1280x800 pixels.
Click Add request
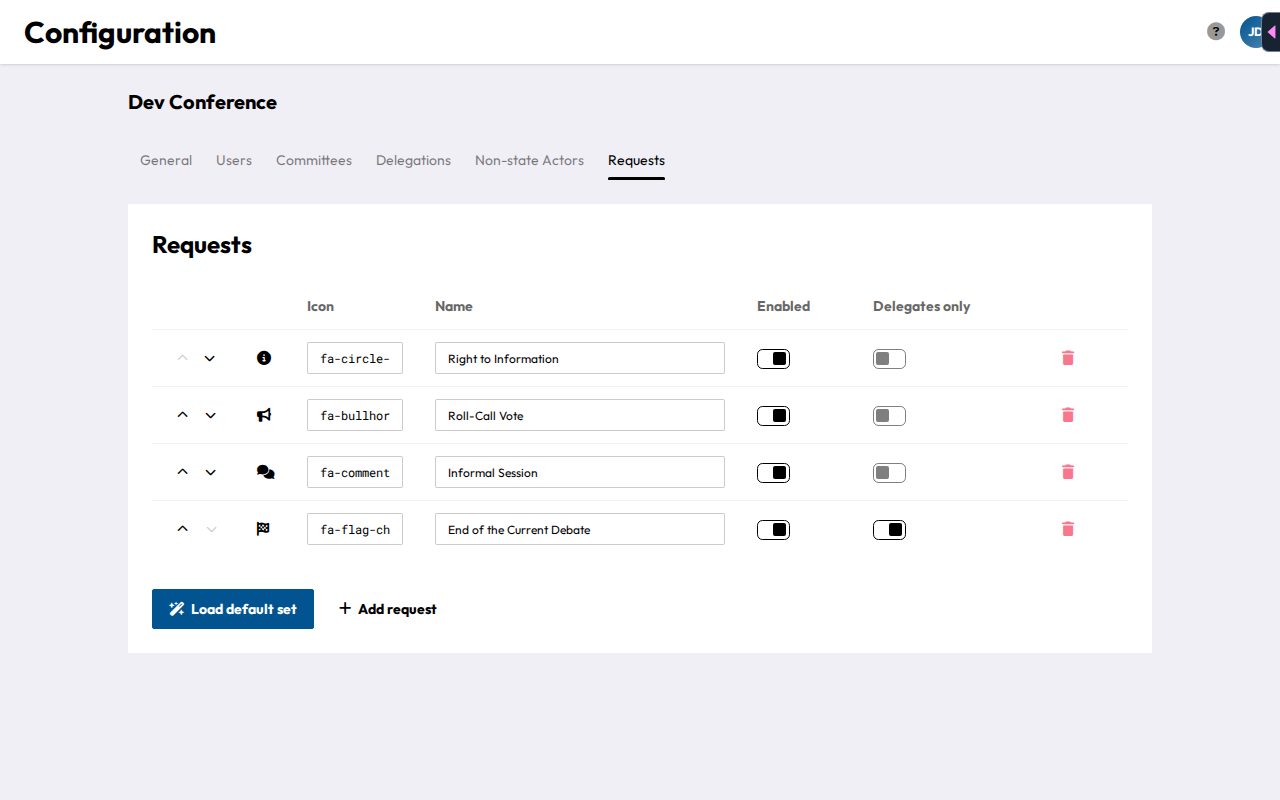click(x=387, y=609)
